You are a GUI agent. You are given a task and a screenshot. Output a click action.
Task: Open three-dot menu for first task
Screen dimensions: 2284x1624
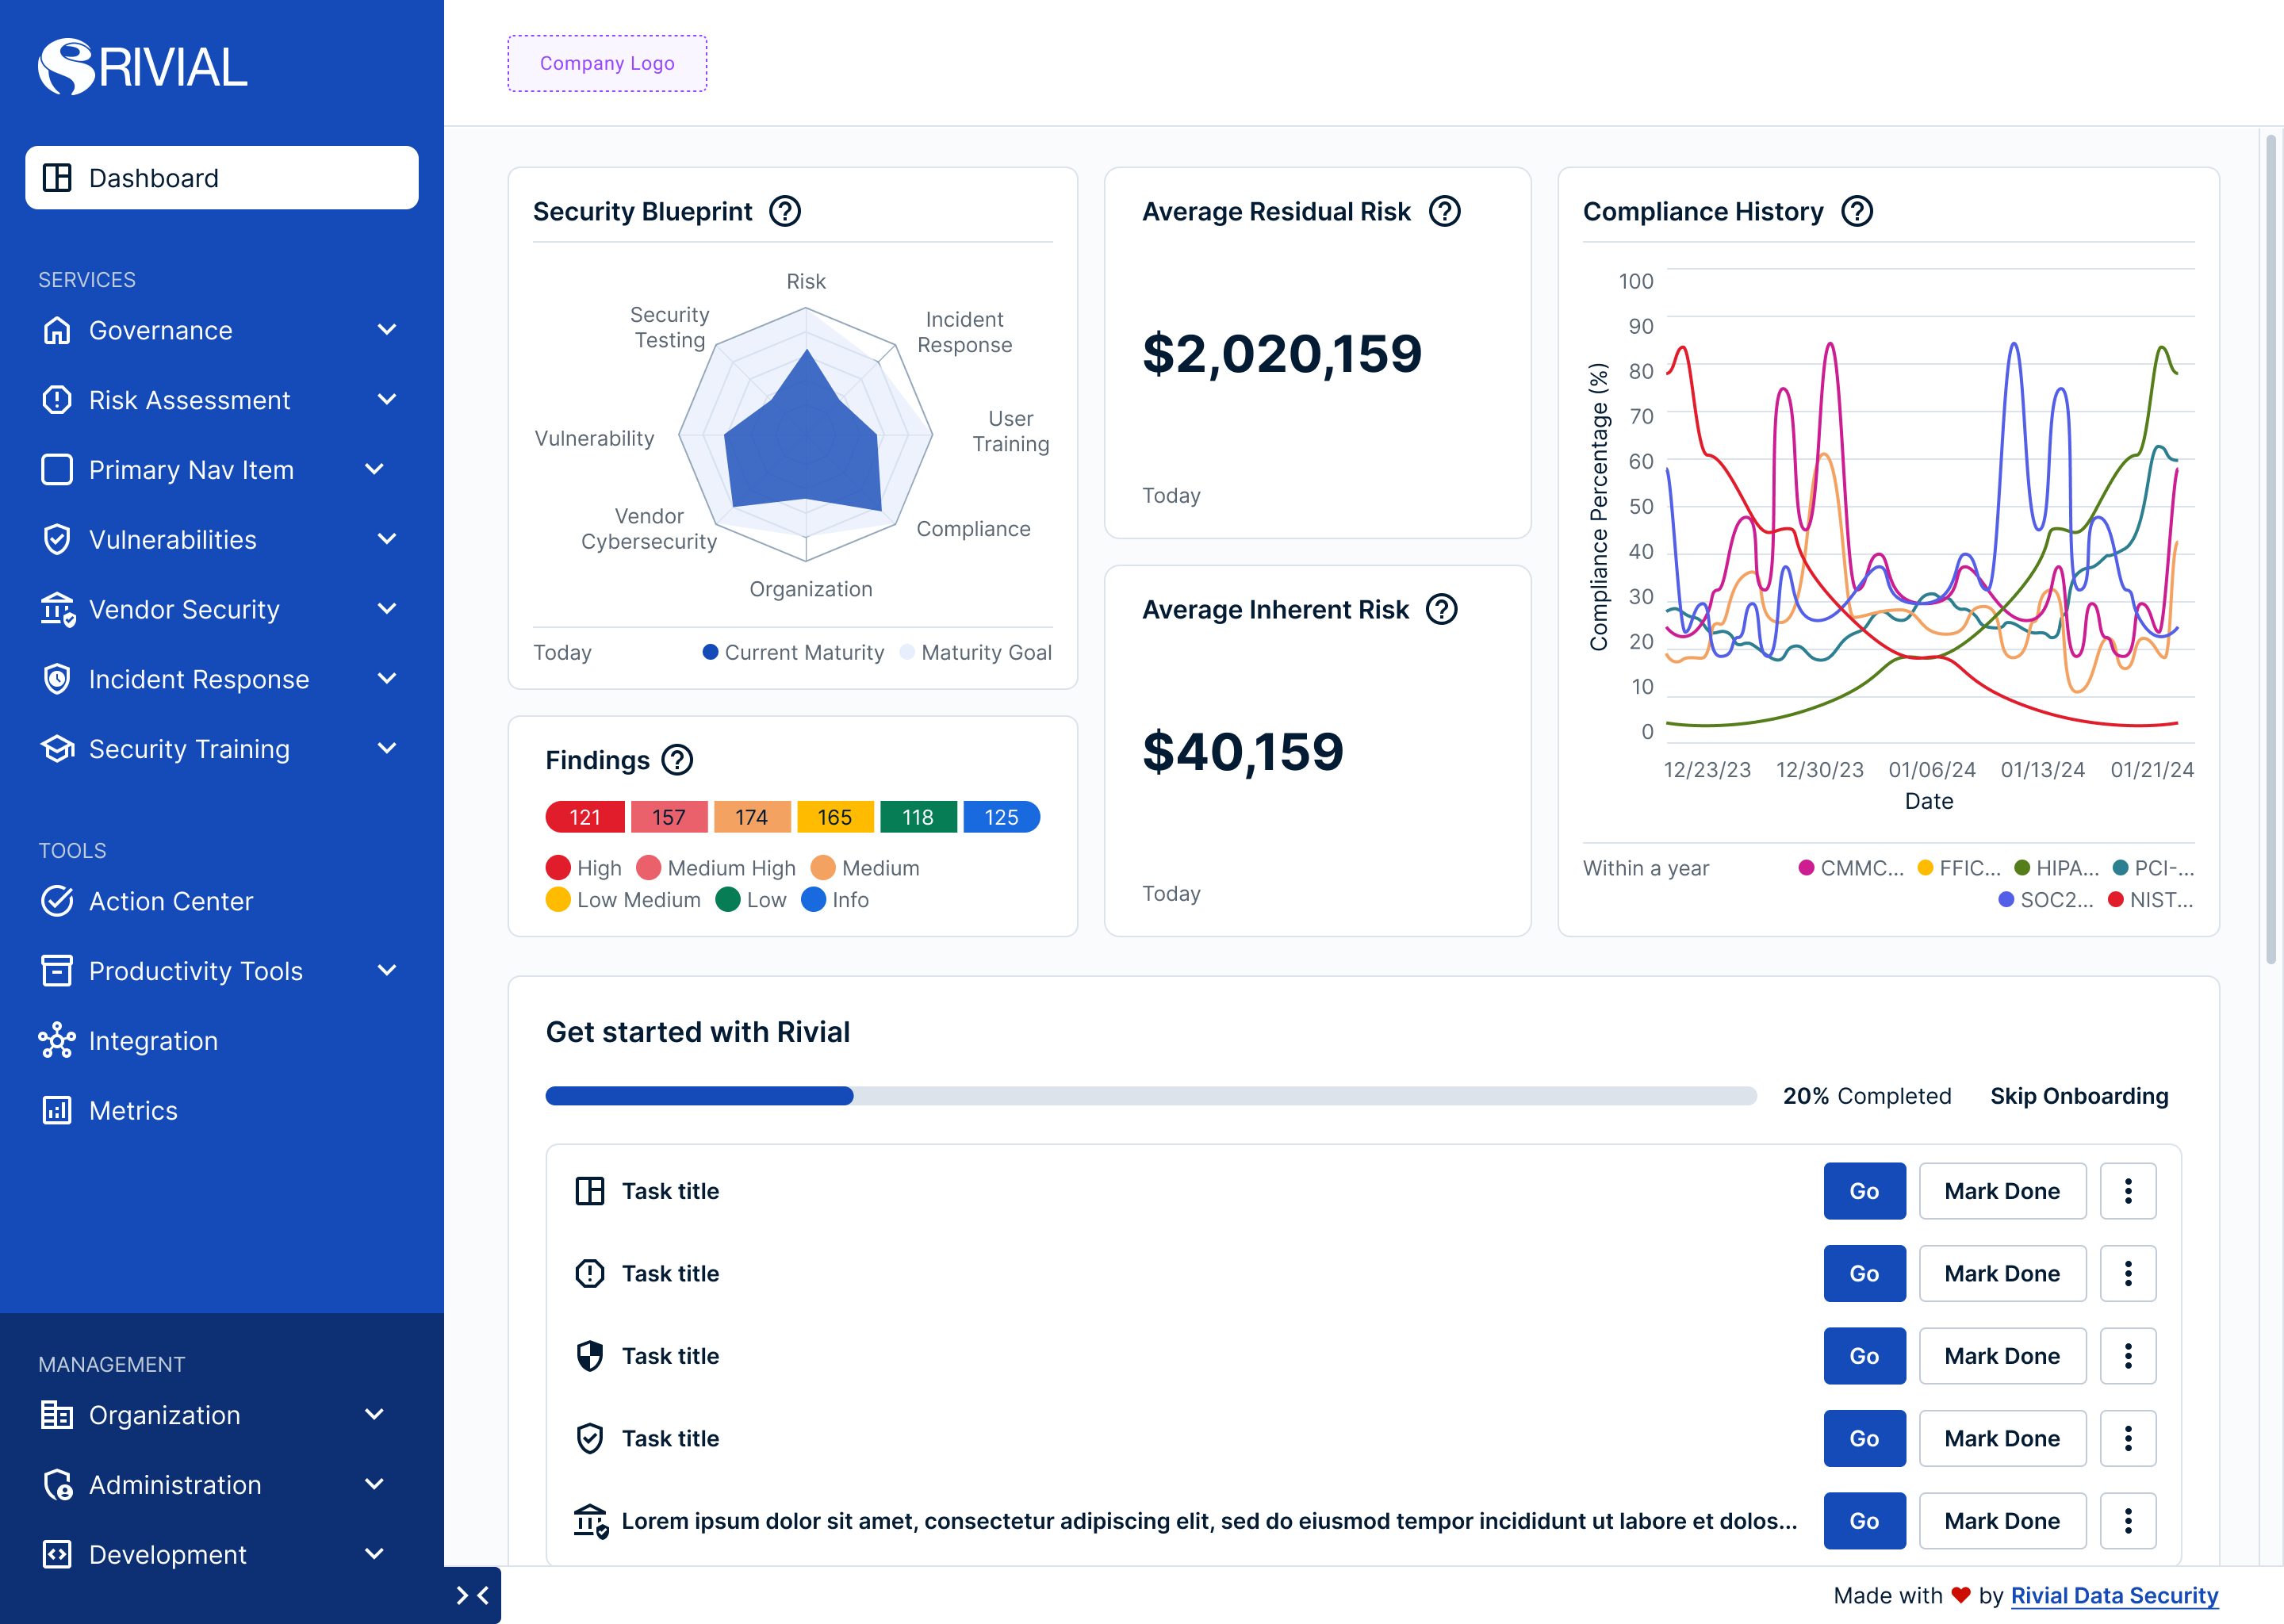pyautogui.click(x=2127, y=1191)
